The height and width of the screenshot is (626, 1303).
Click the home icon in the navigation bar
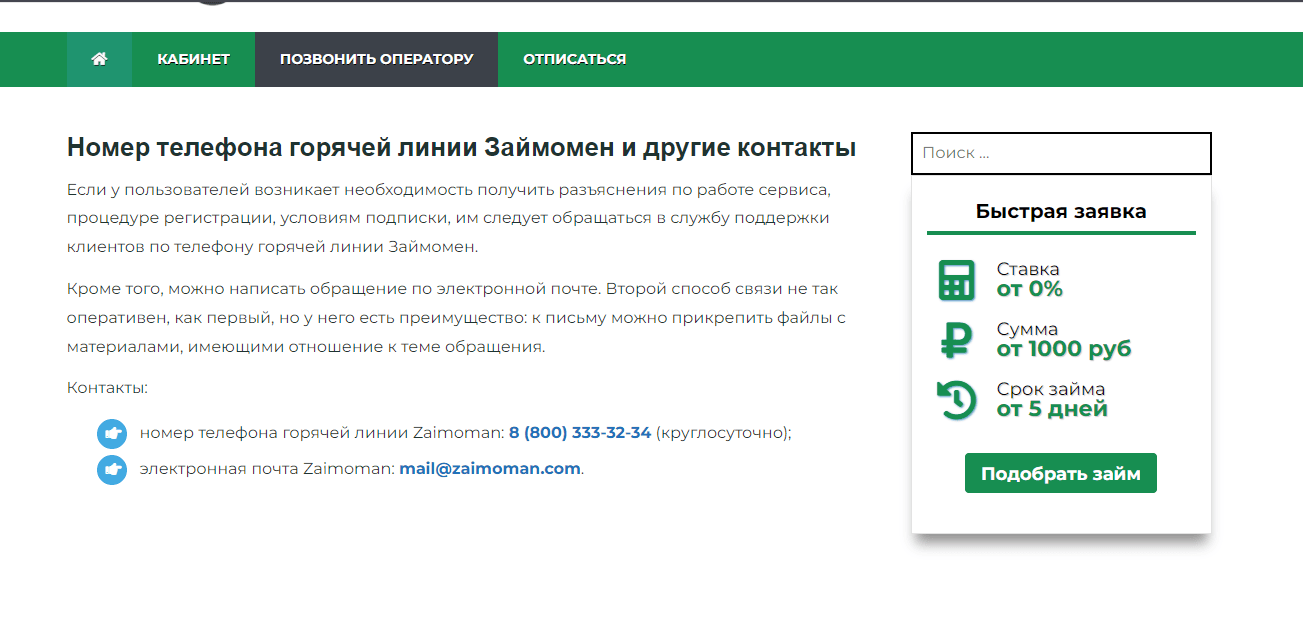tap(98, 59)
